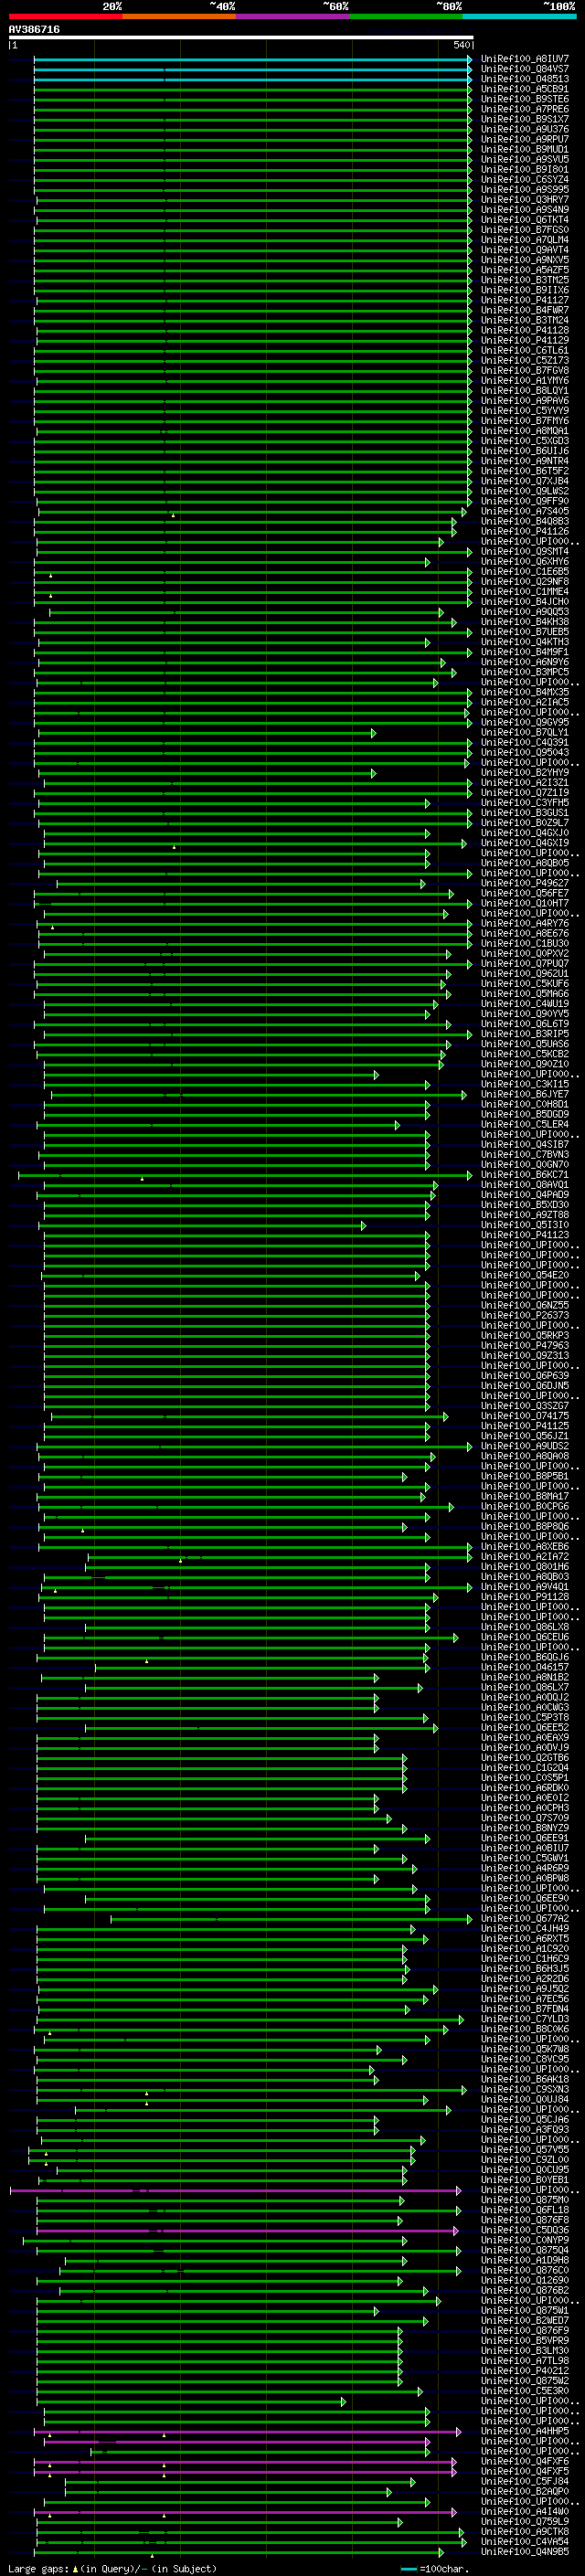This screenshot has width=585, height=2576.
Task: Click the white query sequence bar
Action: pyautogui.click(x=241, y=38)
